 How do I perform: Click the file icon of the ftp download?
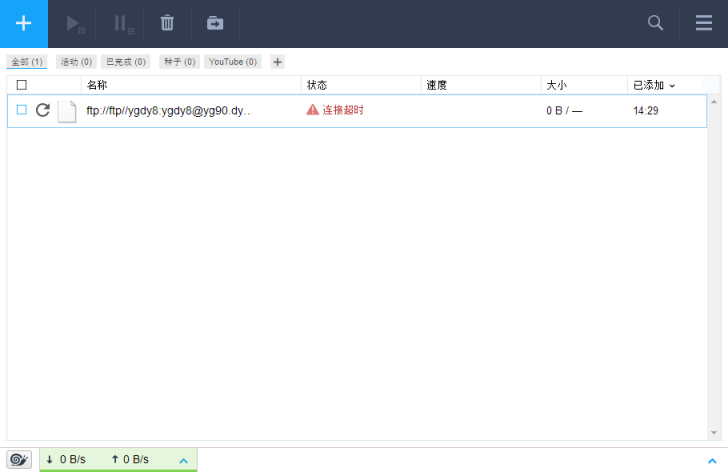[67, 111]
